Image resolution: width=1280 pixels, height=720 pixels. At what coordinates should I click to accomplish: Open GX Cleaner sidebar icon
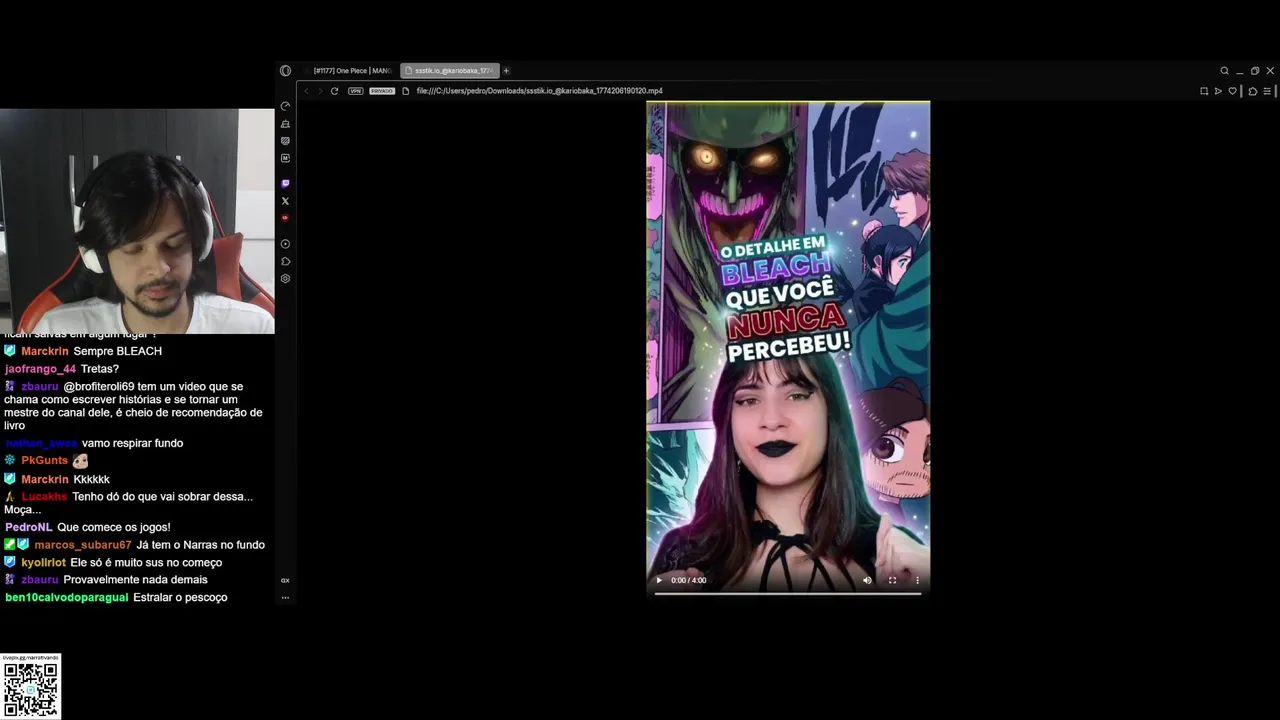(285, 124)
